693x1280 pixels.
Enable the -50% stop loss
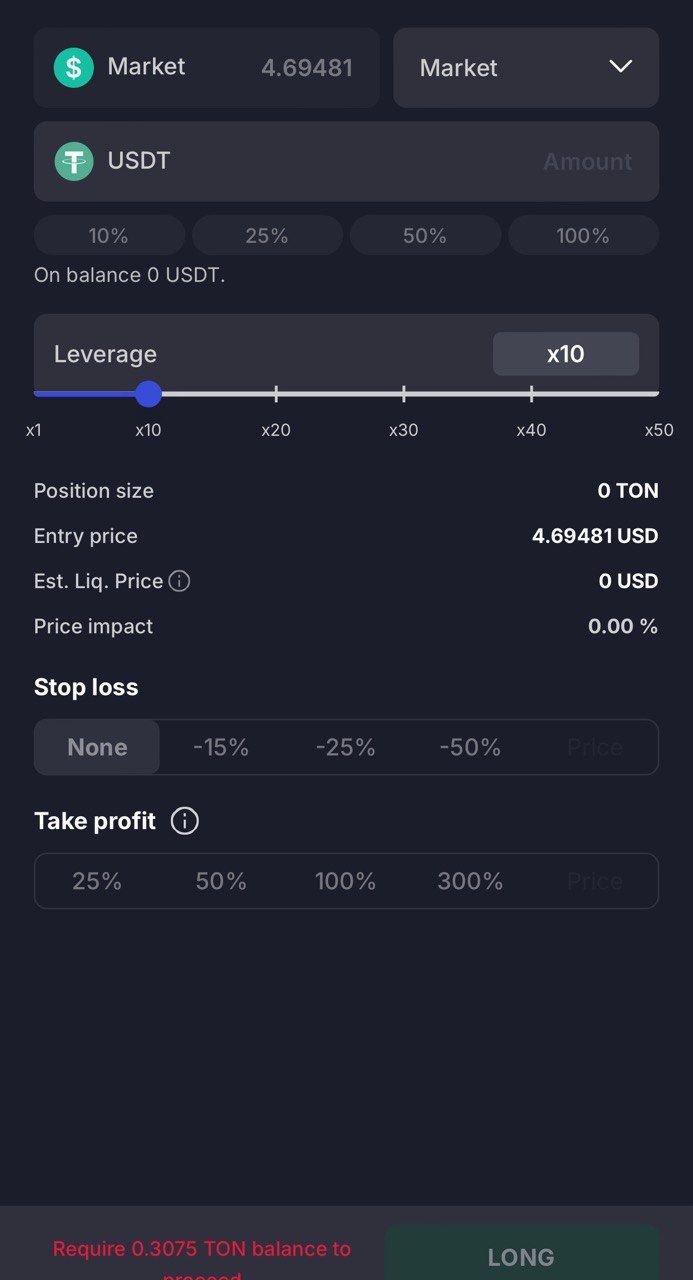[470, 747]
